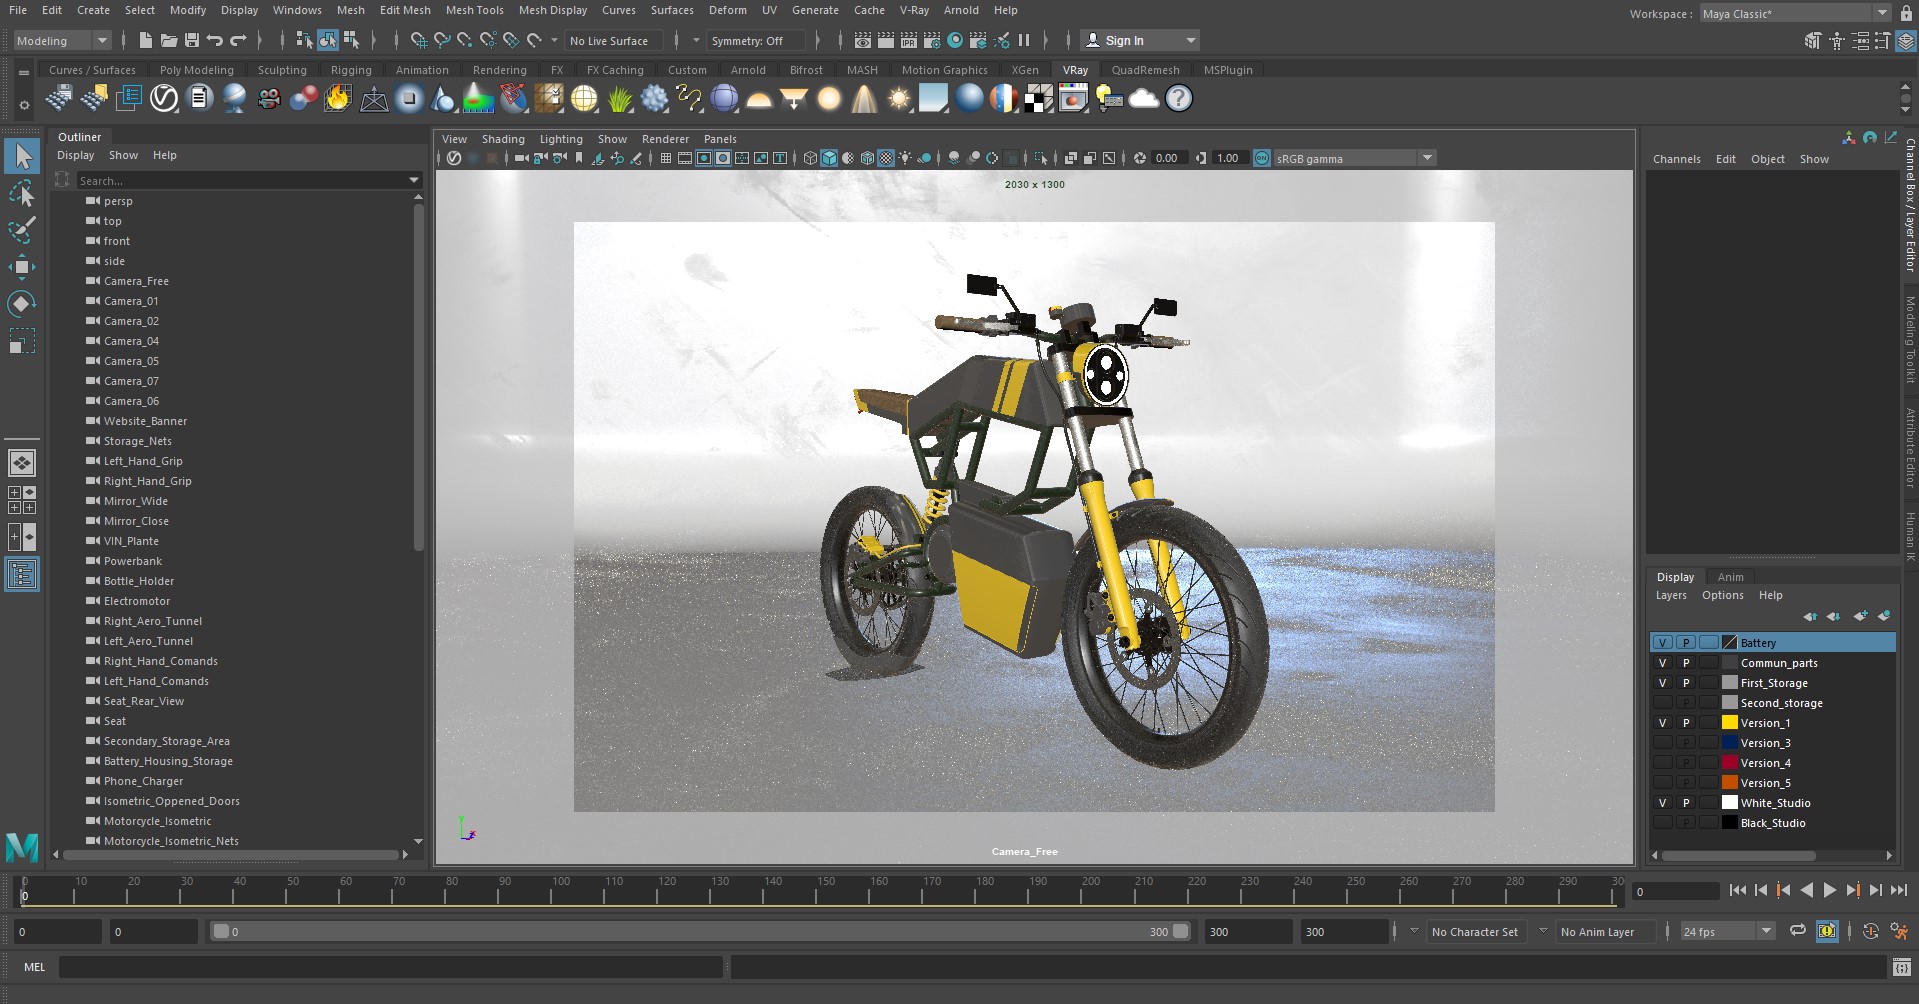Click the Version_4 red color swatch
Screen dimensions: 1919x1004
(x=1729, y=763)
